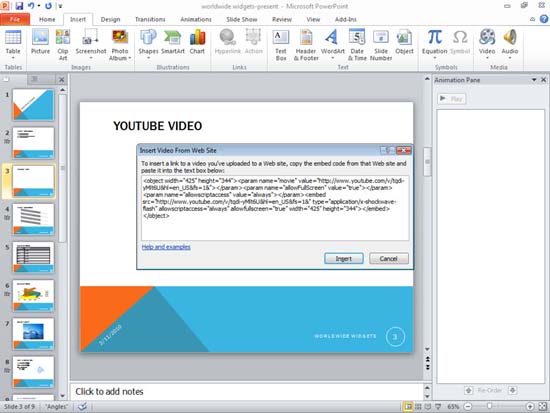Customize Quick Access Toolbar dropdown
The width and height of the screenshot is (550, 413).
pos(60,6)
